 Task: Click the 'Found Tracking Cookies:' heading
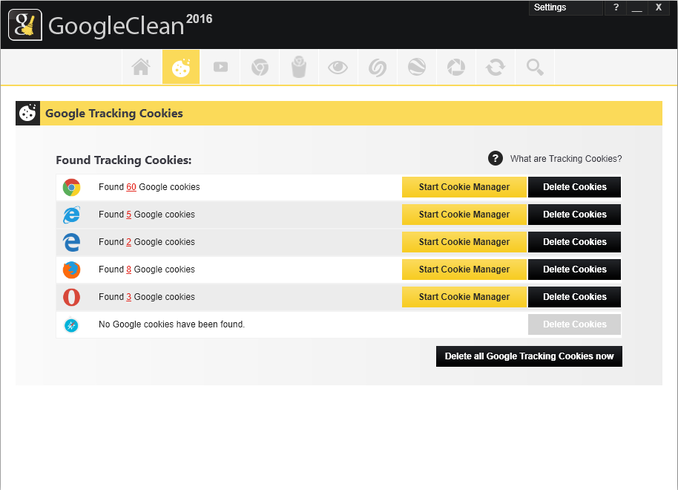(124, 160)
